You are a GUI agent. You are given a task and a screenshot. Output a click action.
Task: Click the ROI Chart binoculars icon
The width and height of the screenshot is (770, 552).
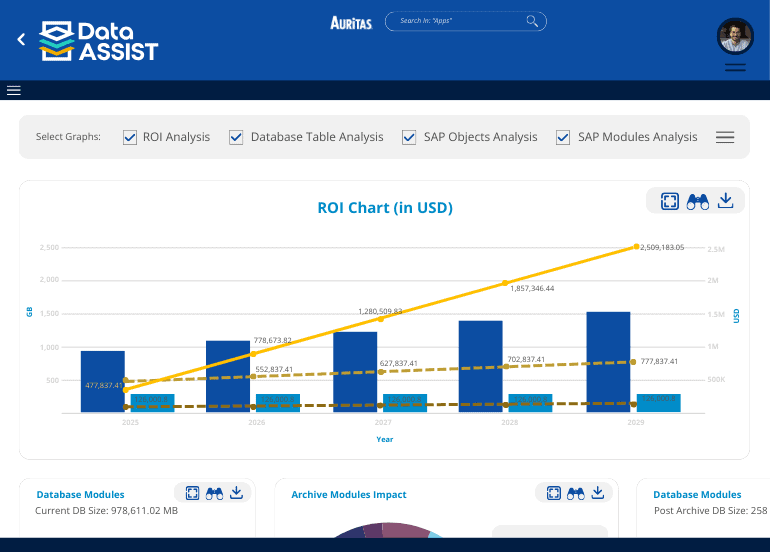coord(697,201)
